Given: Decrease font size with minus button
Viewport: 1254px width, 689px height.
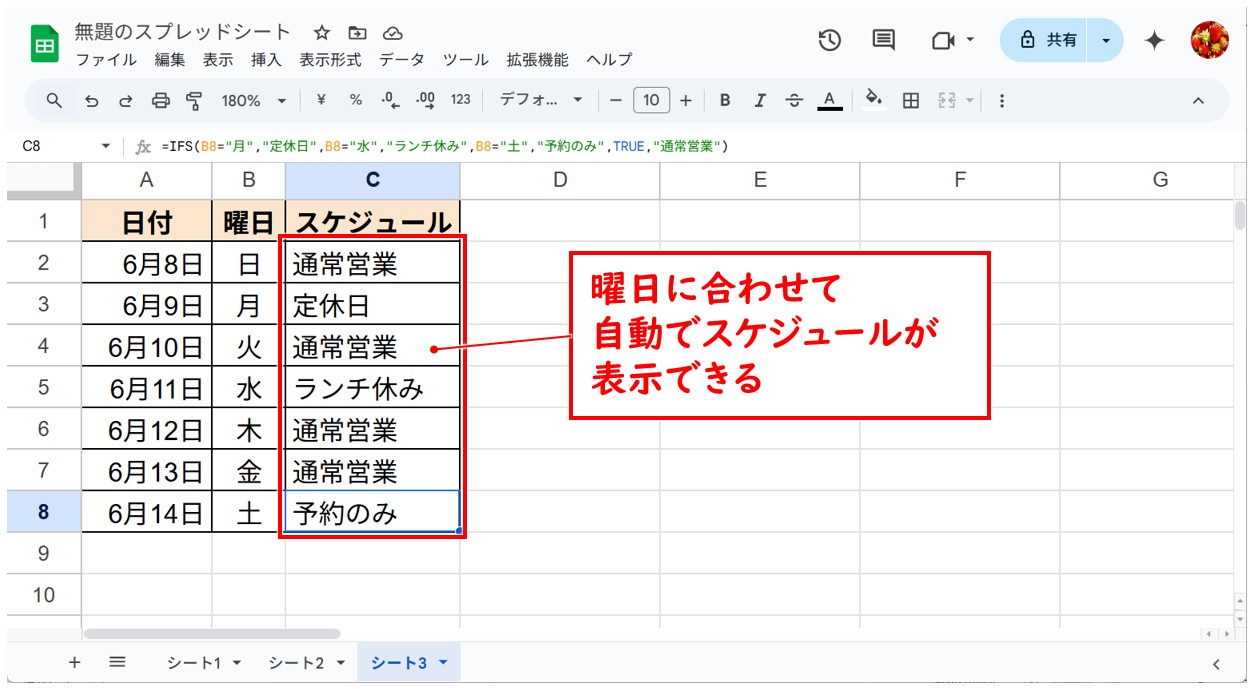Looking at the screenshot, I should [x=616, y=100].
